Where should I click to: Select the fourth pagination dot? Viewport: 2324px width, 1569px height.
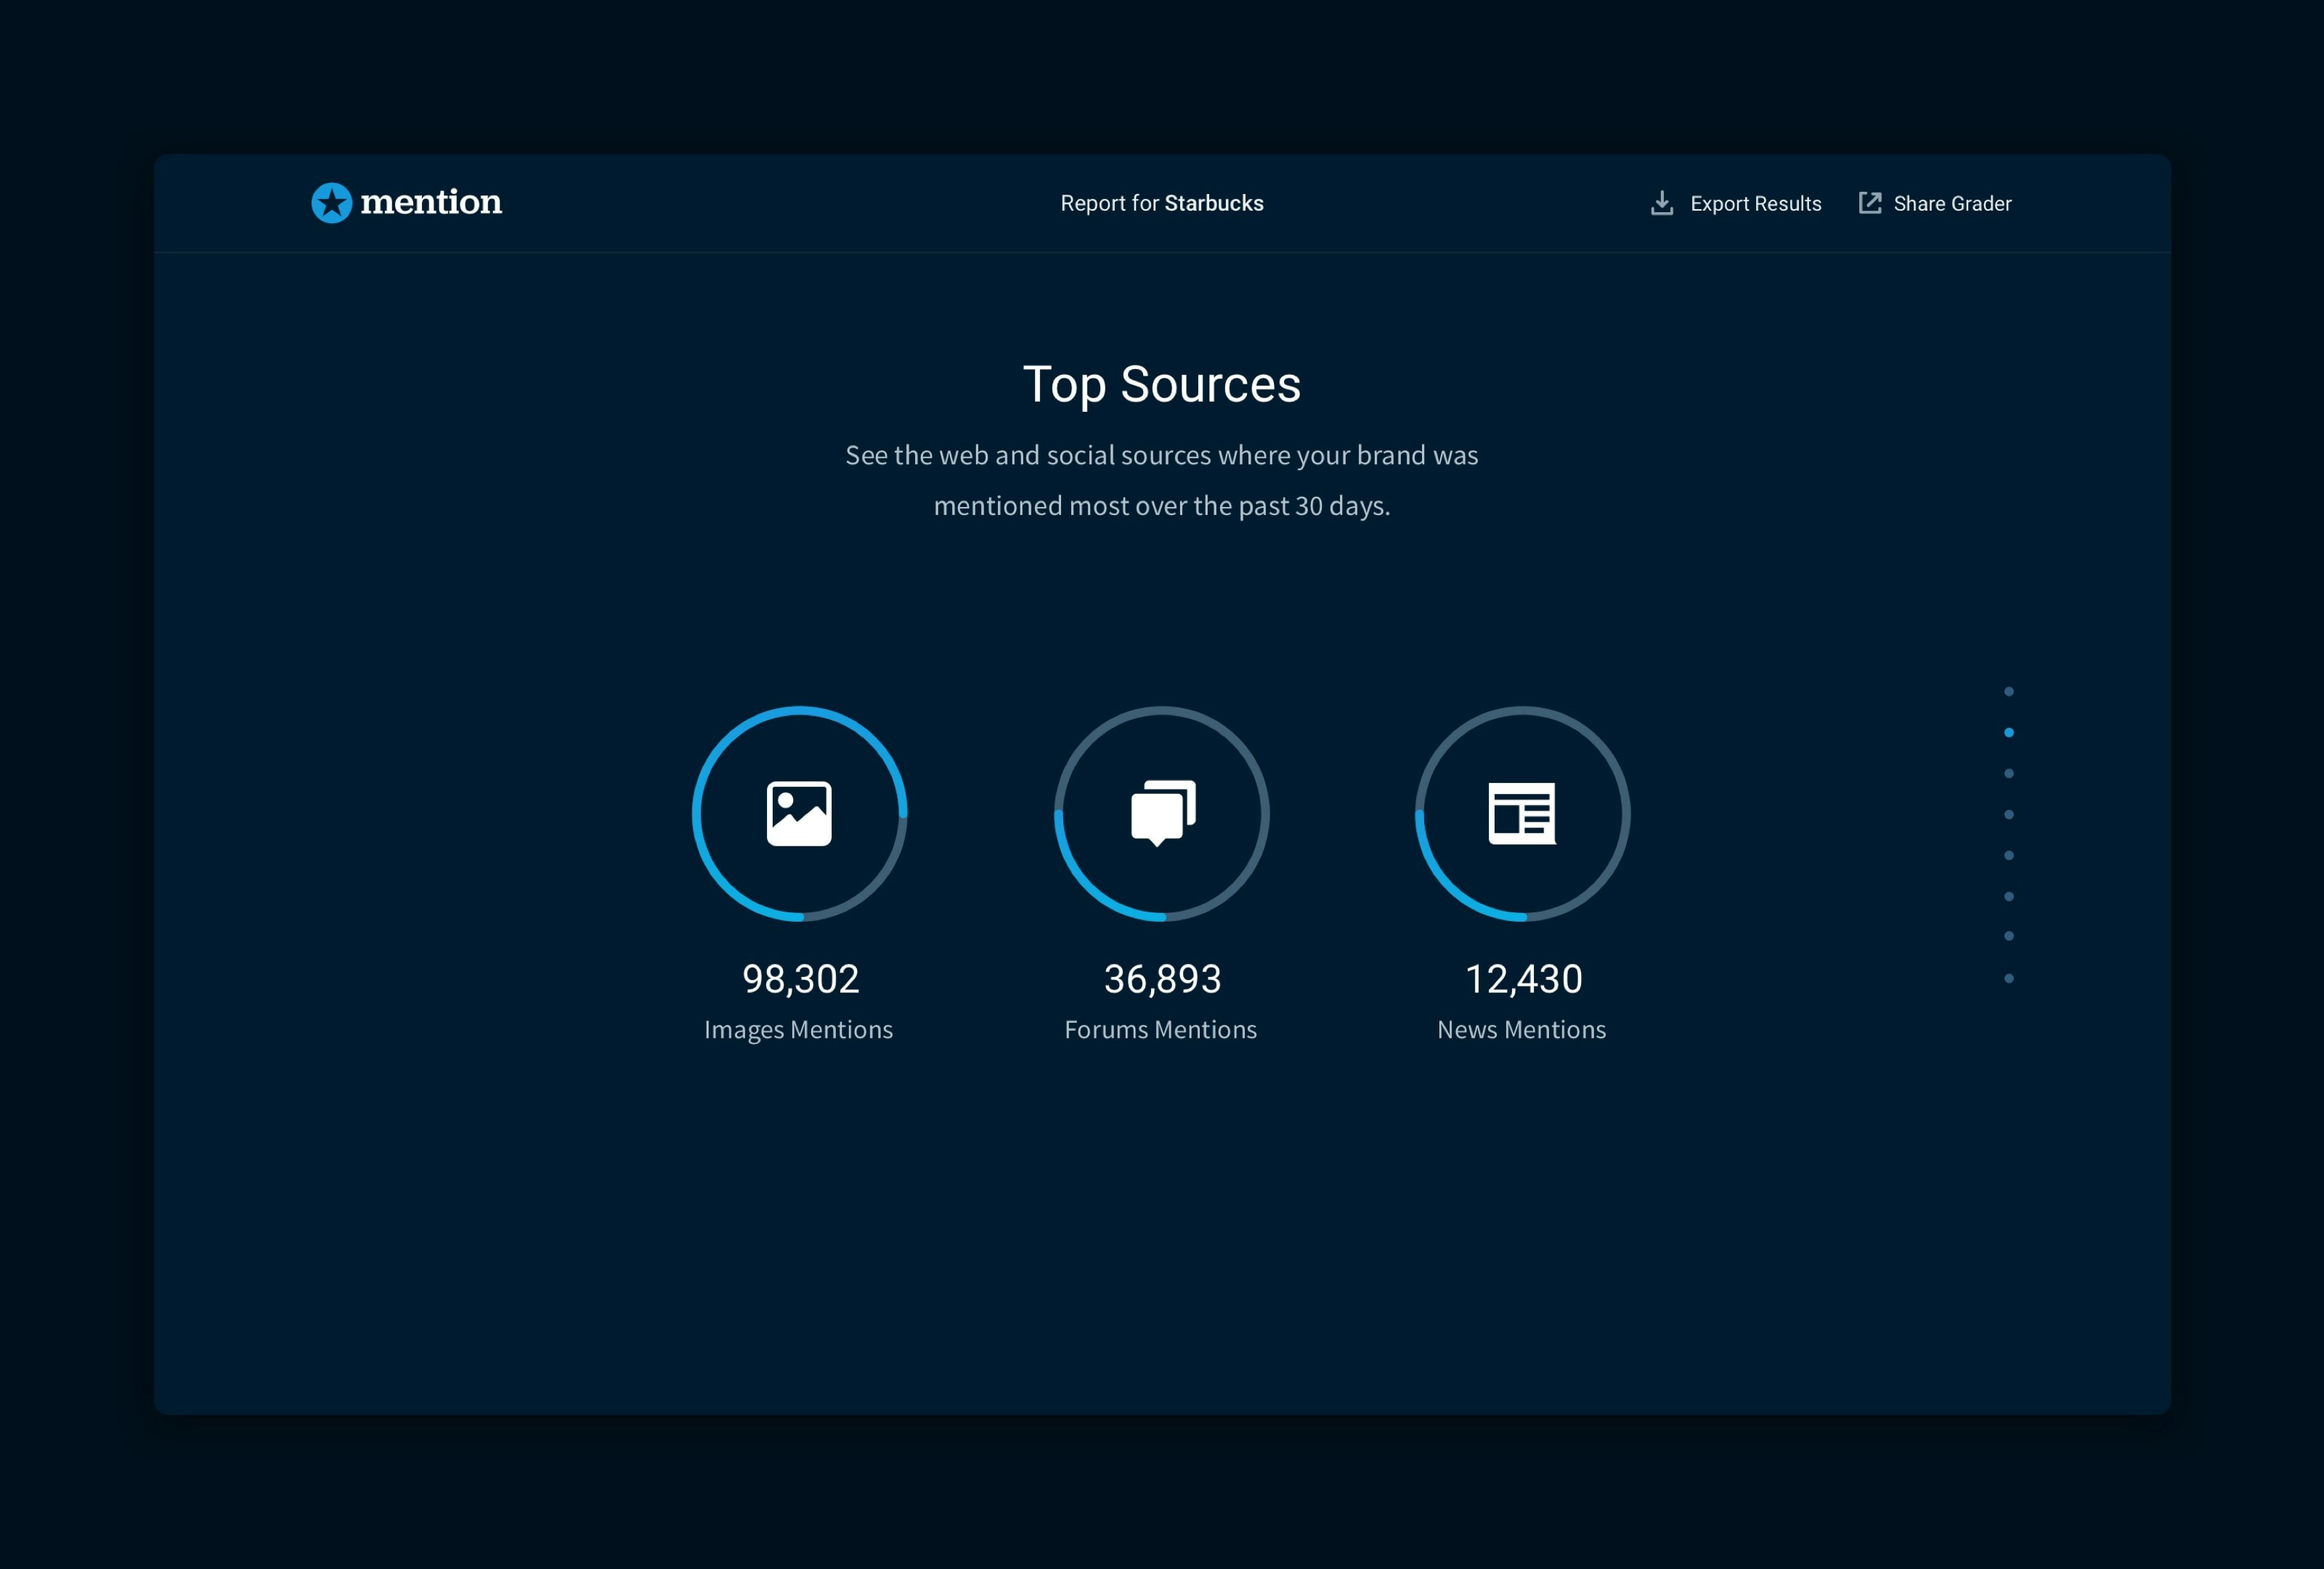[x=2009, y=814]
